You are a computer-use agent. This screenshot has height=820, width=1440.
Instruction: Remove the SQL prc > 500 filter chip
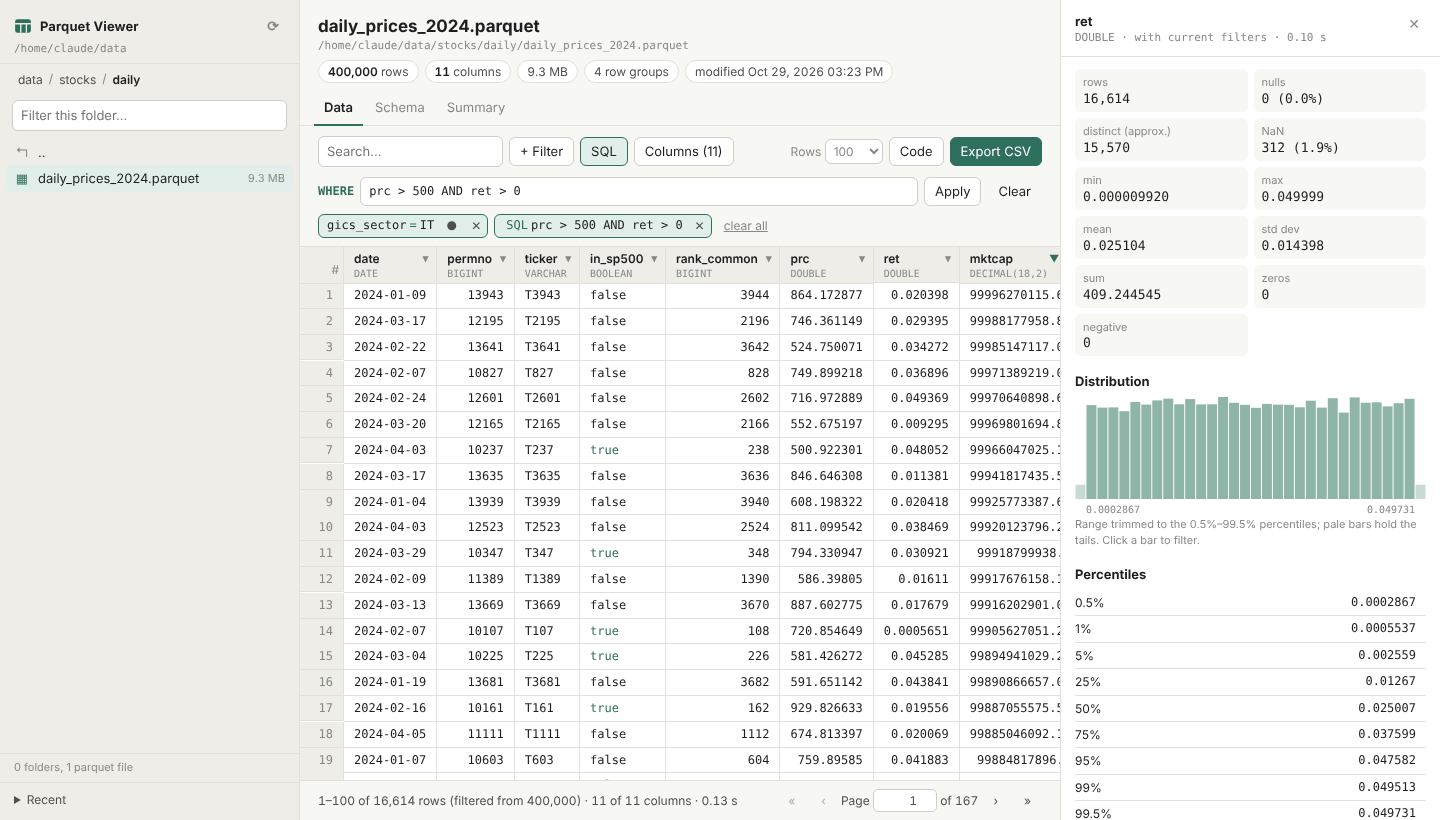699,226
